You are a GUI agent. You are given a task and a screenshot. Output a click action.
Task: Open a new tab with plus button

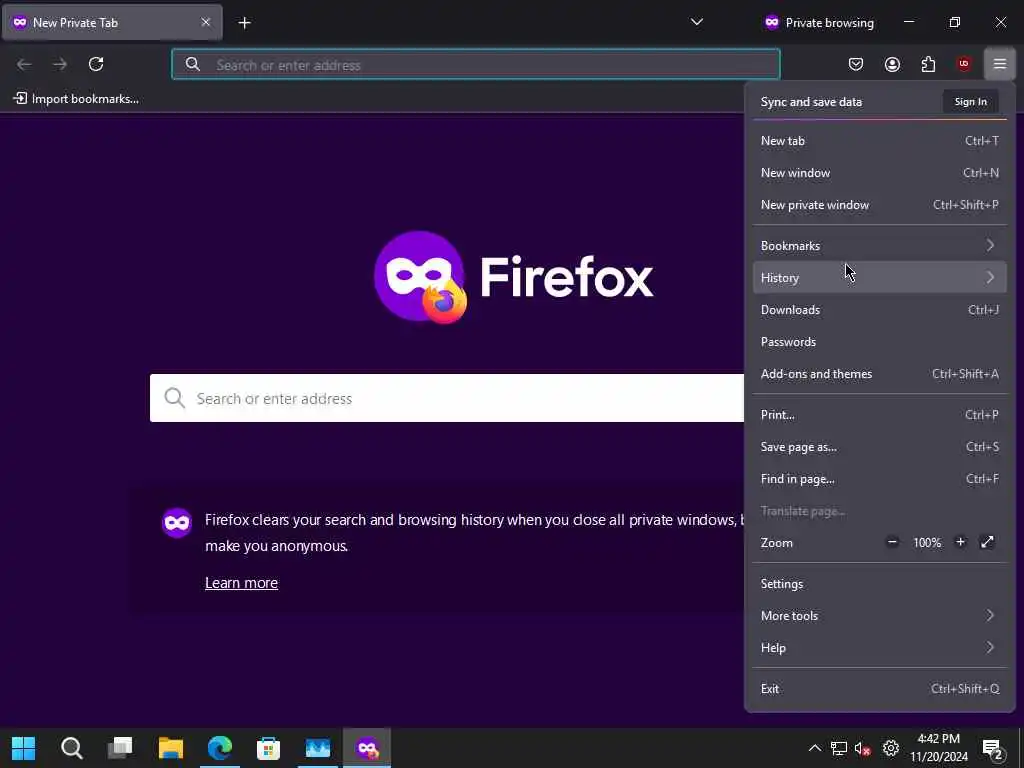(x=244, y=23)
